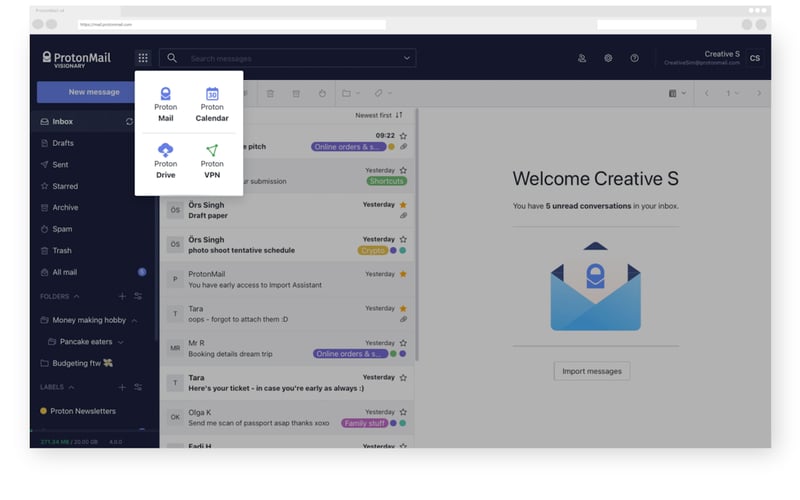The width and height of the screenshot is (800, 500).
Task: Open Proton Mail from the app switcher
Action: click(165, 105)
